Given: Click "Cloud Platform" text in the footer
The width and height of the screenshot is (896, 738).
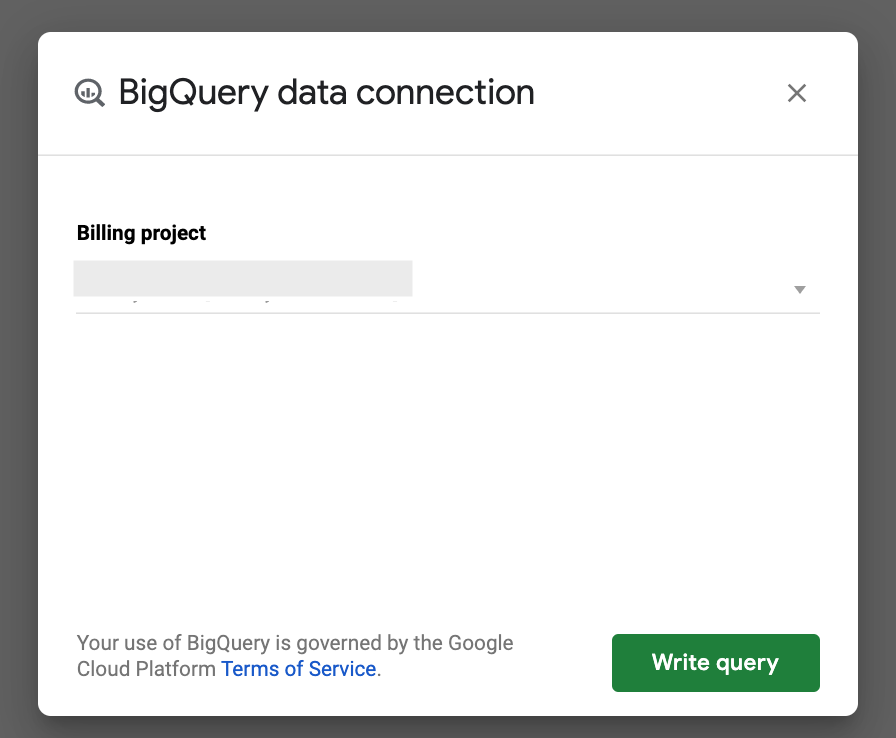Looking at the screenshot, I should 147,669.
